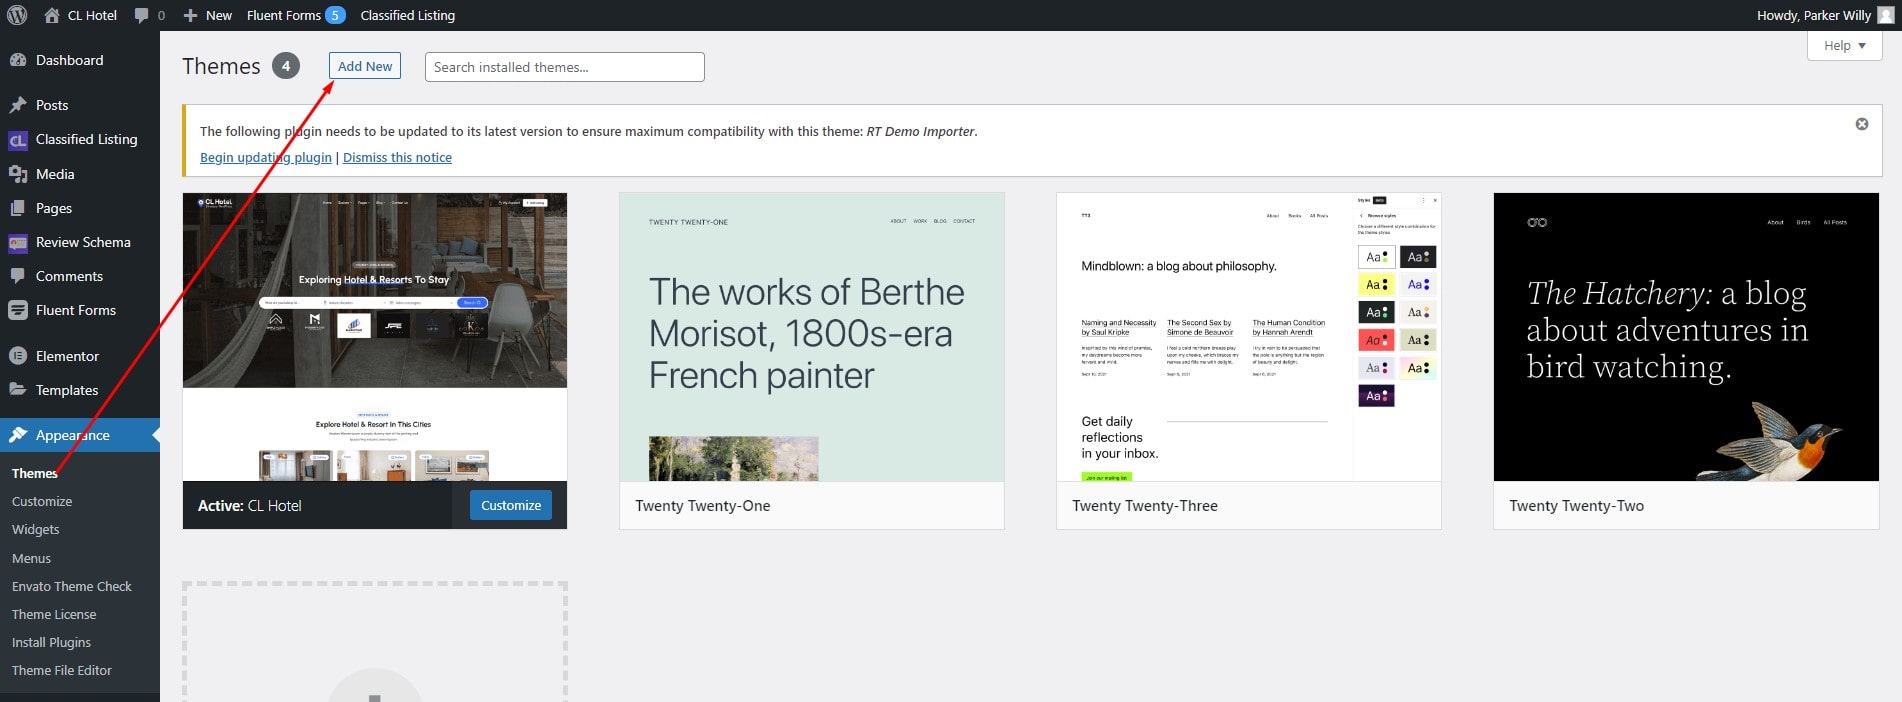Viewport: 1902px width, 702px height.
Task: Open the comments bubble icon in admin bar
Action: (x=141, y=15)
